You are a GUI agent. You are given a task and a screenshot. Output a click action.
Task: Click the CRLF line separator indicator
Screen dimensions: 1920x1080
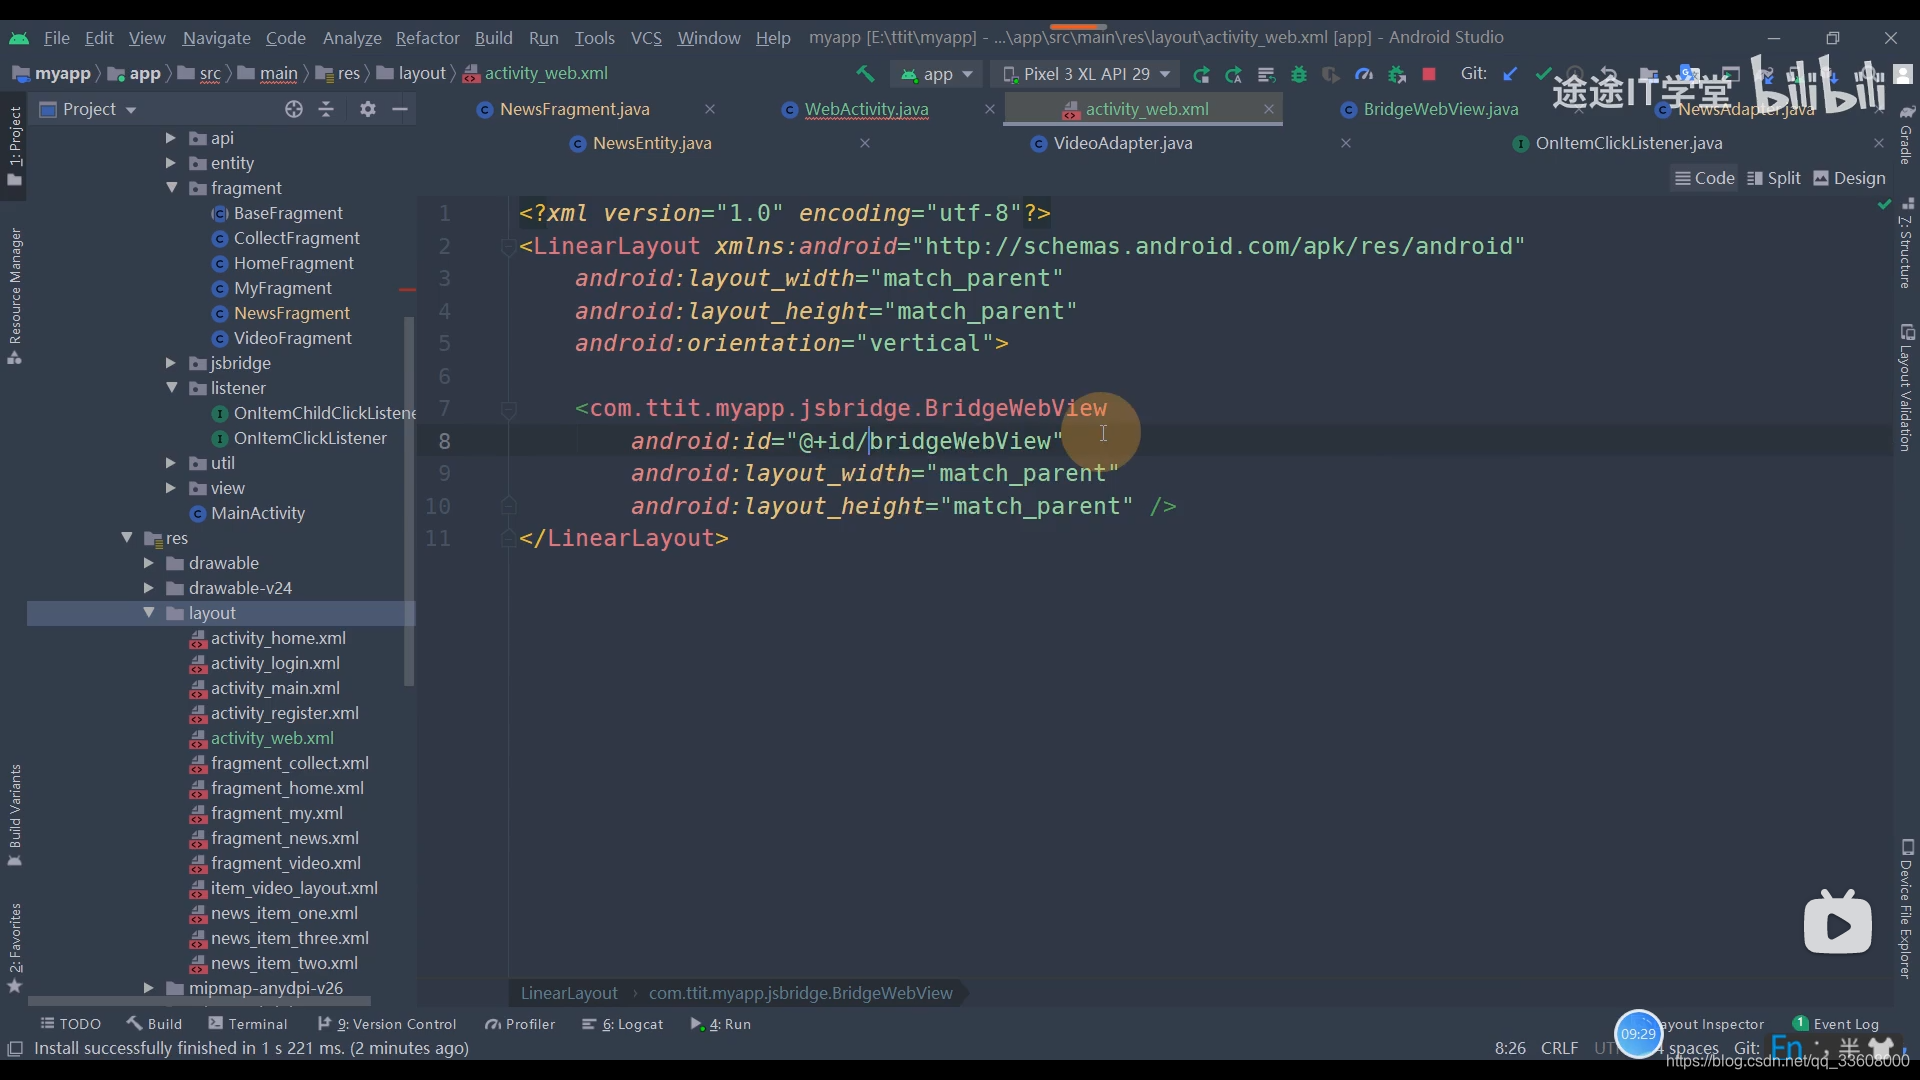point(1559,1048)
